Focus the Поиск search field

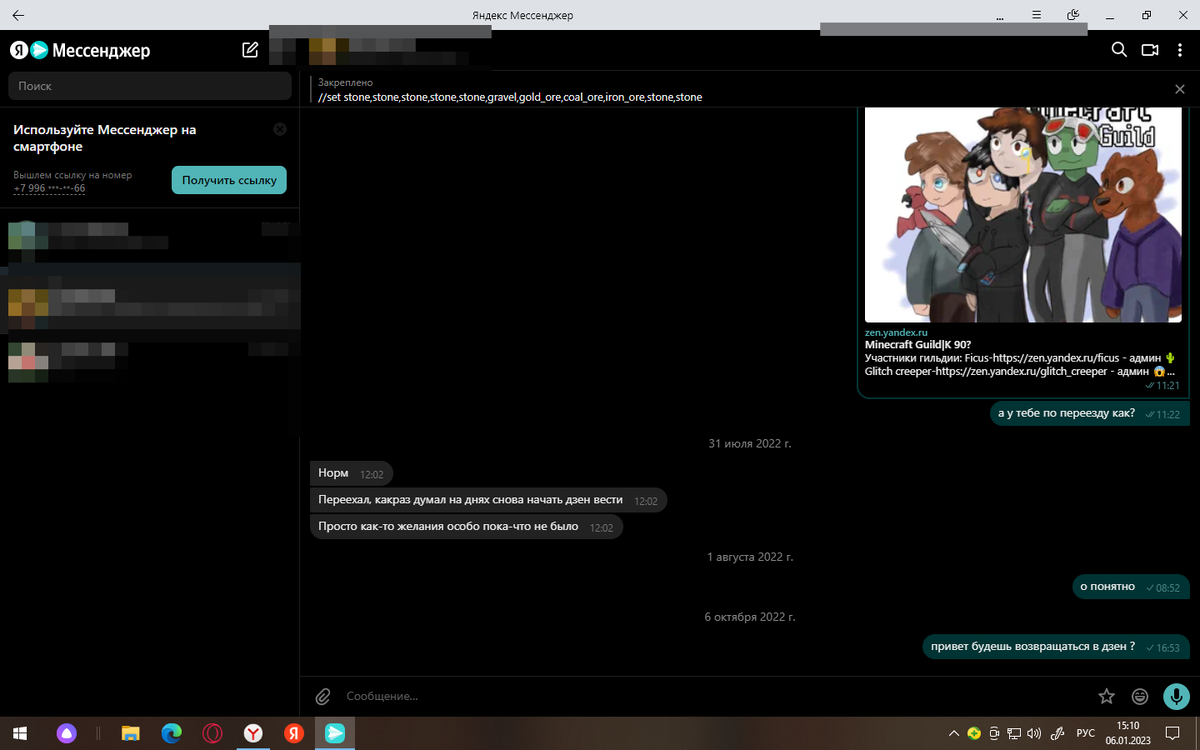coord(149,86)
